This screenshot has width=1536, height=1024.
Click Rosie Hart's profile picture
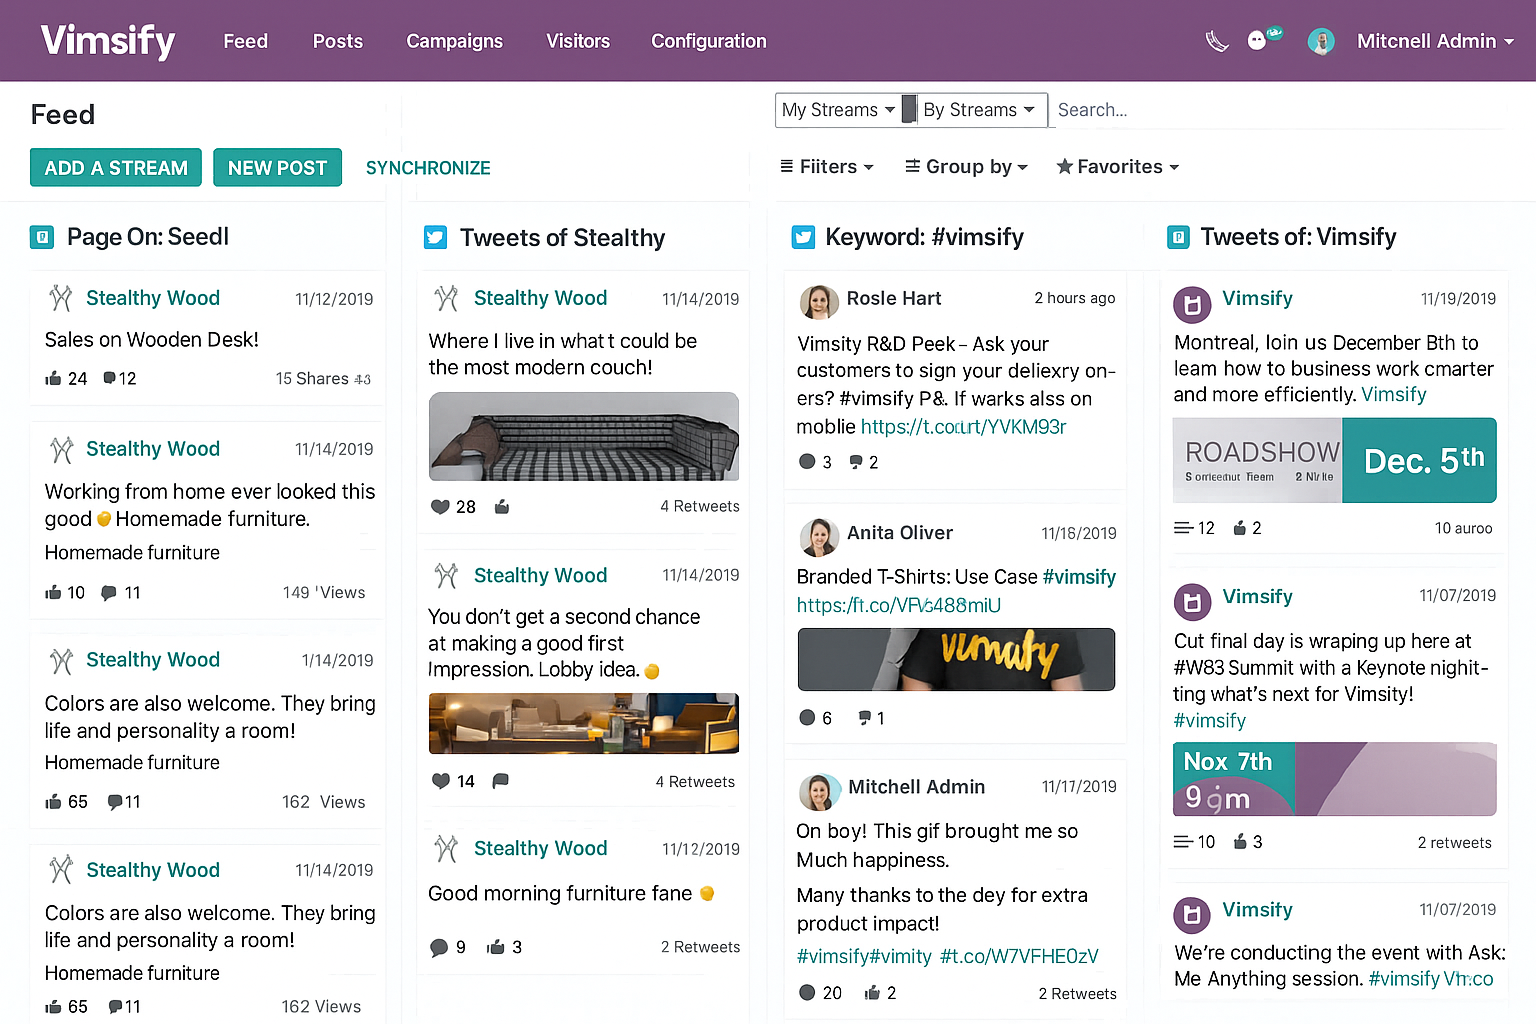819,300
